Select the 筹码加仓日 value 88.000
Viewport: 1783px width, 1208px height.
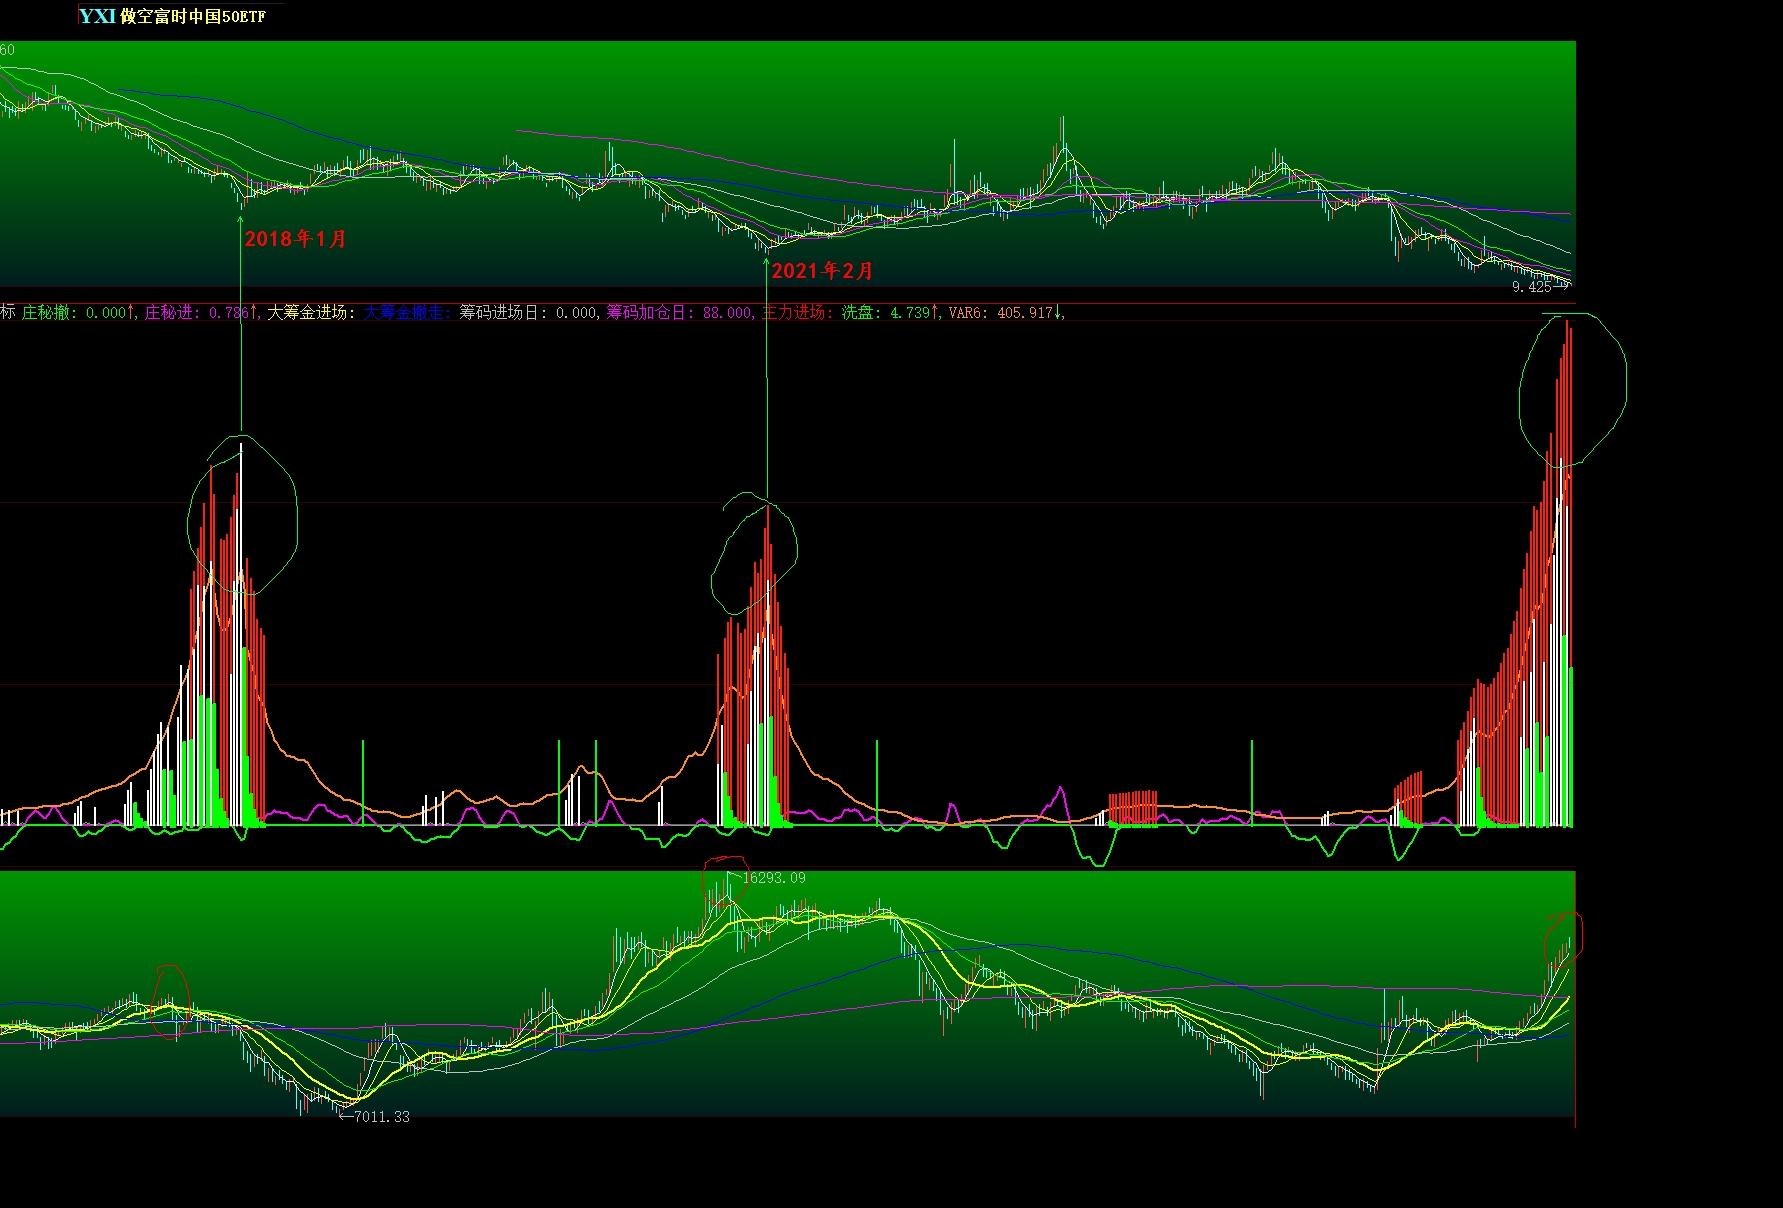click(726, 313)
